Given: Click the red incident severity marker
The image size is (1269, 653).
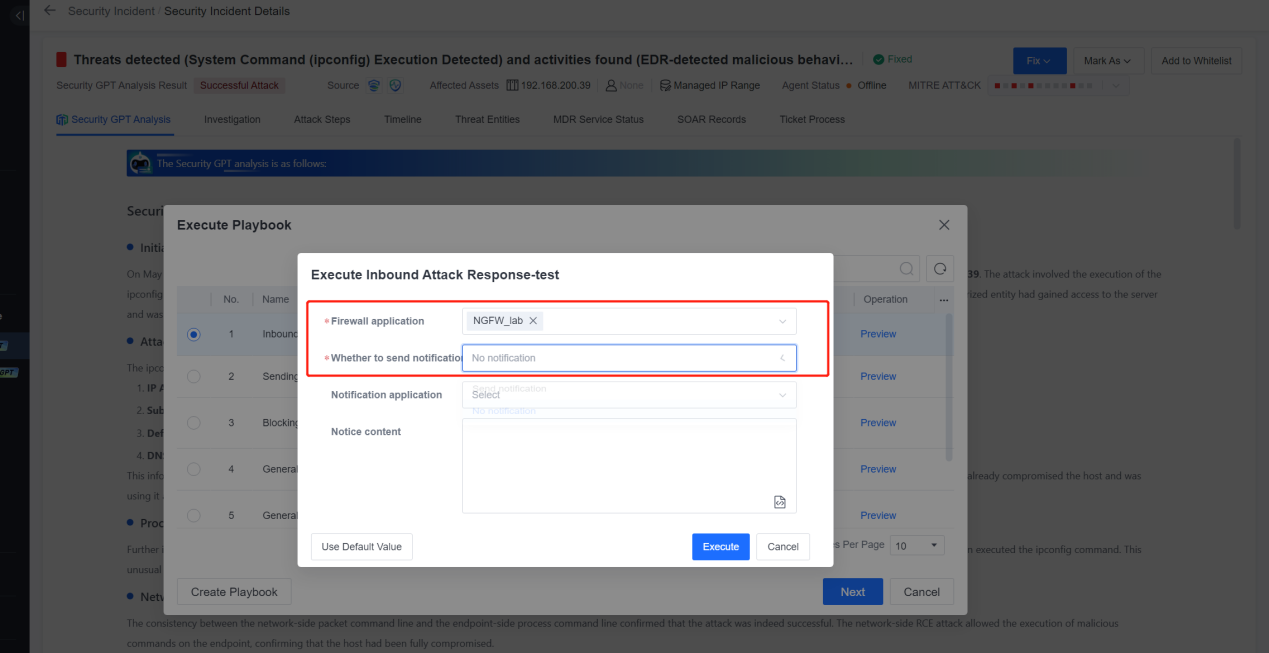Looking at the screenshot, I should [61, 60].
